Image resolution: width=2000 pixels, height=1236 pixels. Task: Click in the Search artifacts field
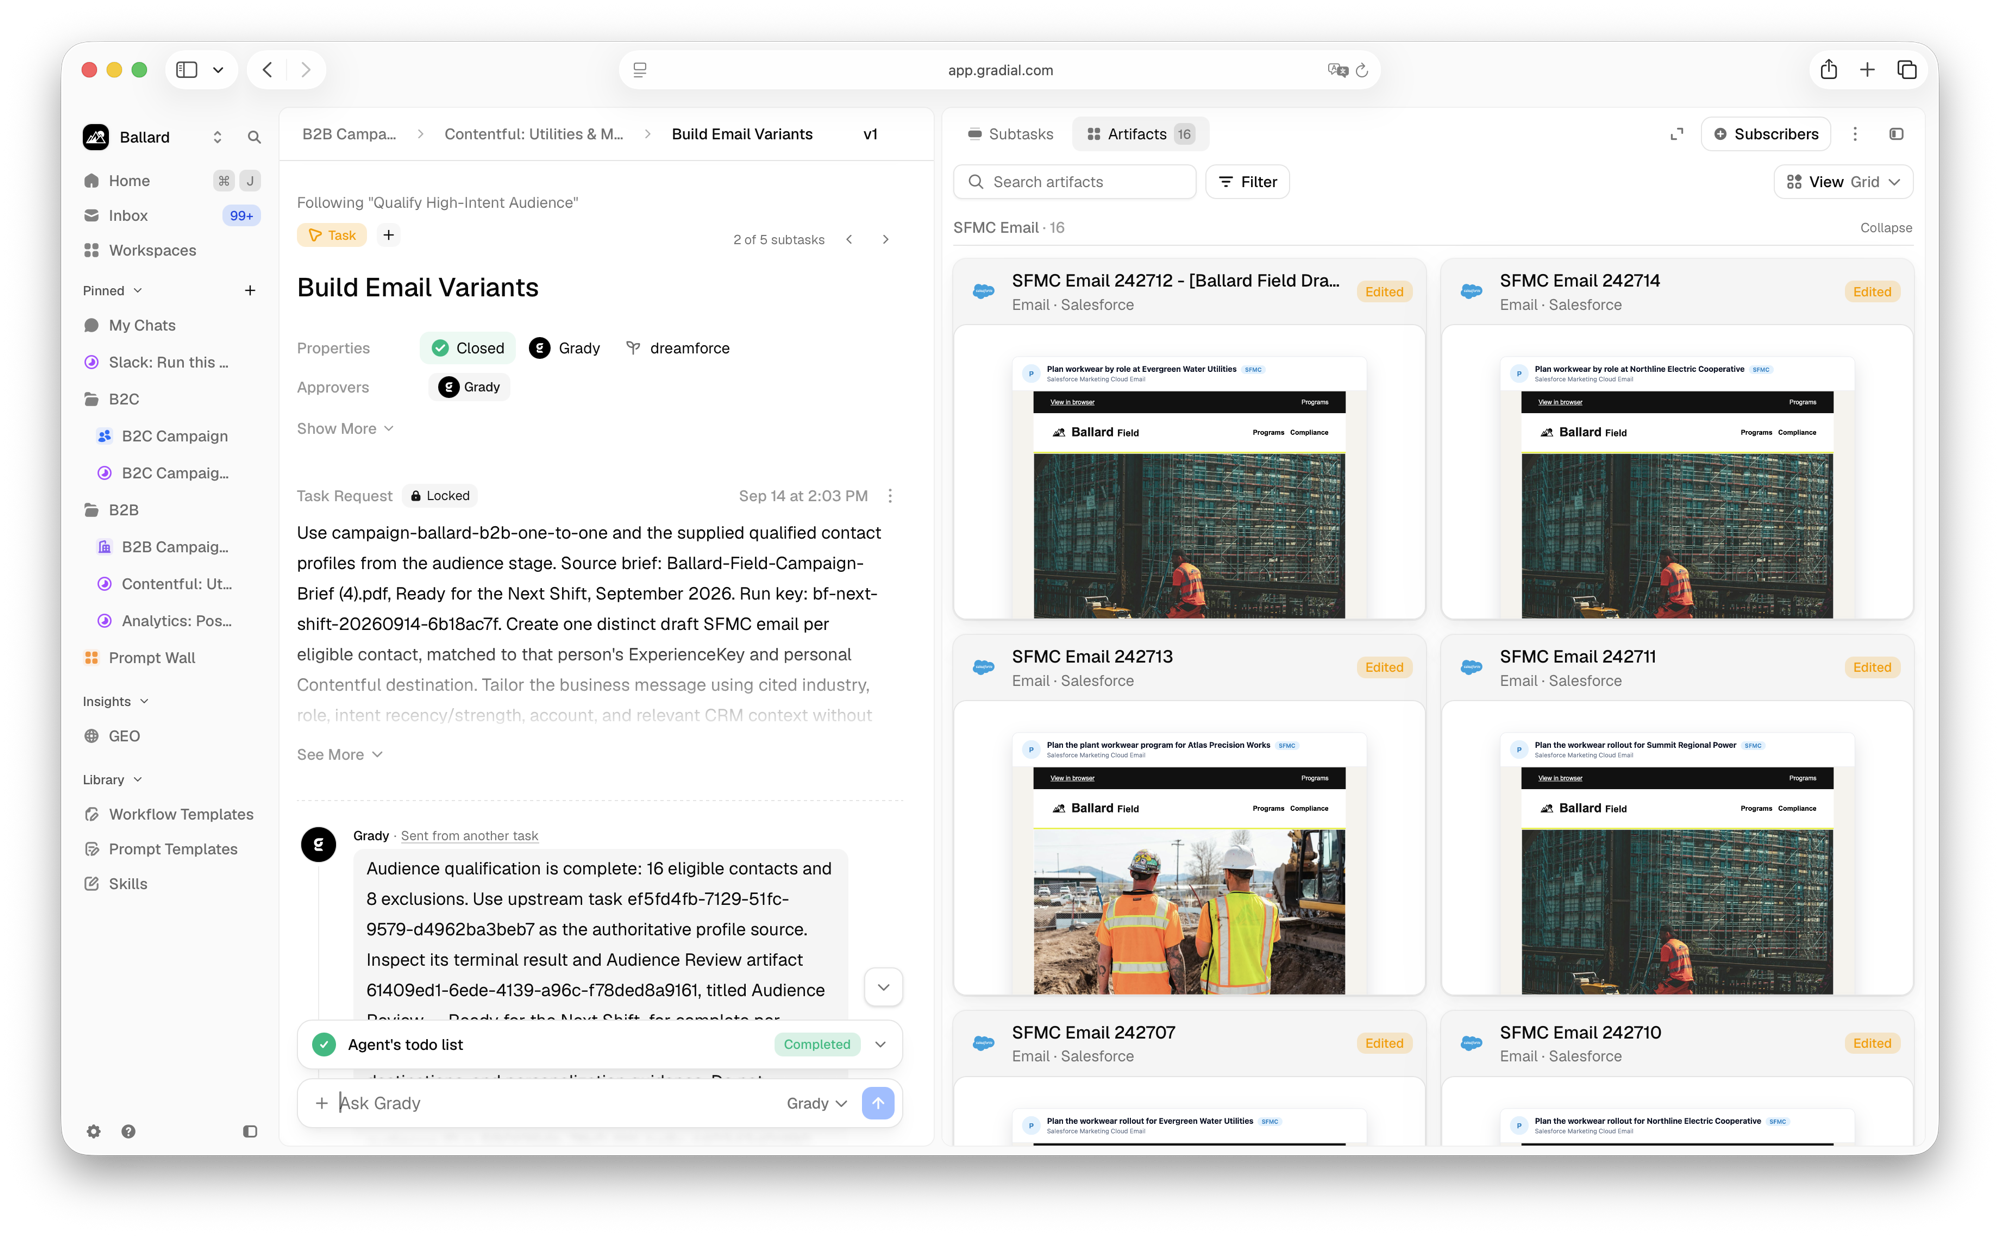tap(1075, 182)
